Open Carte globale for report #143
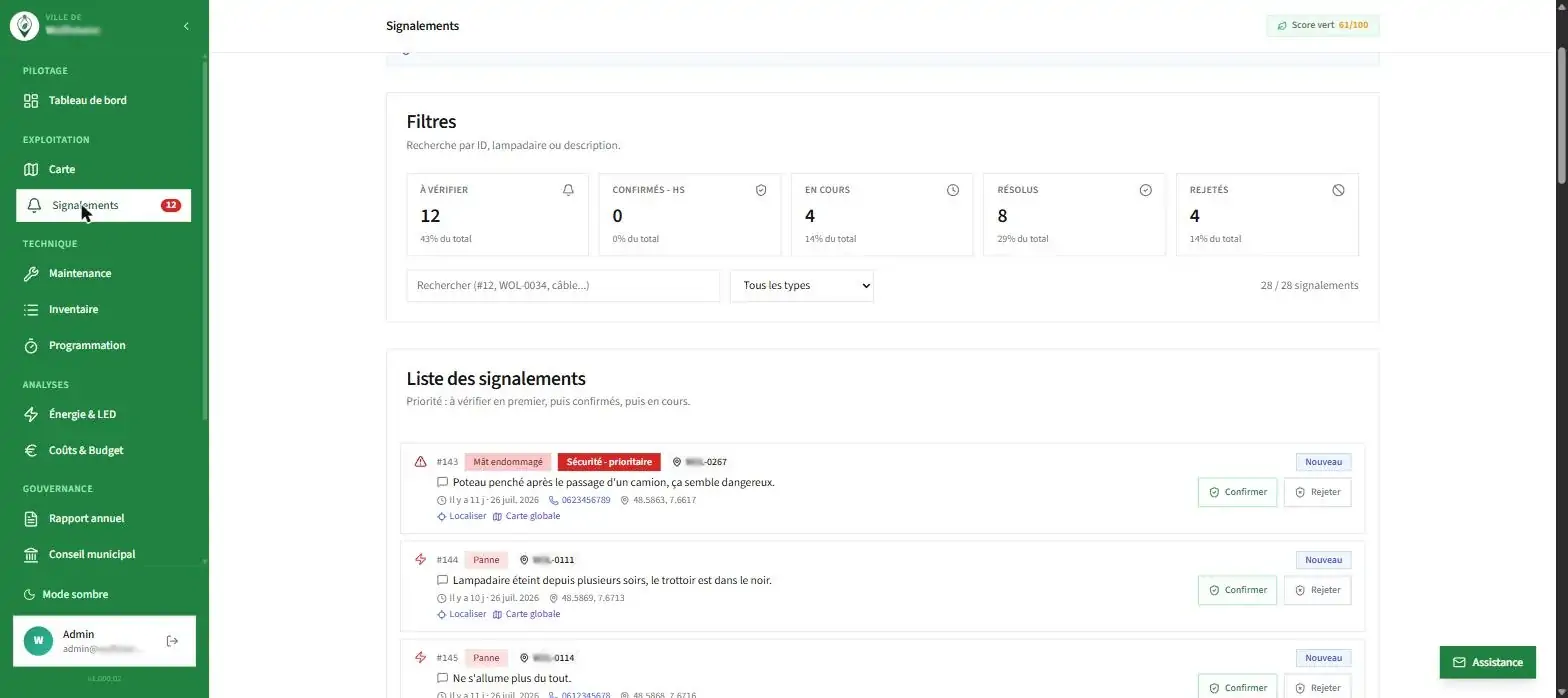Image resolution: width=1568 pixels, height=698 pixels. pos(526,516)
